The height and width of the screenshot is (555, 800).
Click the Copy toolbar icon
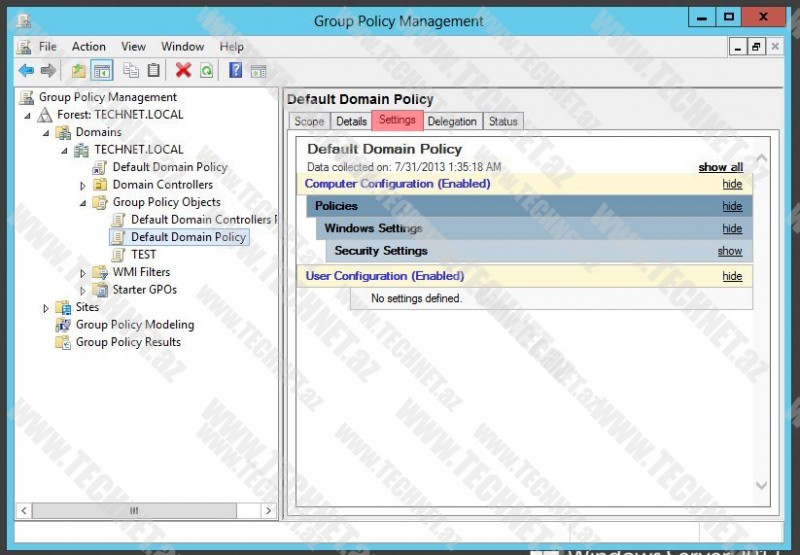131,70
